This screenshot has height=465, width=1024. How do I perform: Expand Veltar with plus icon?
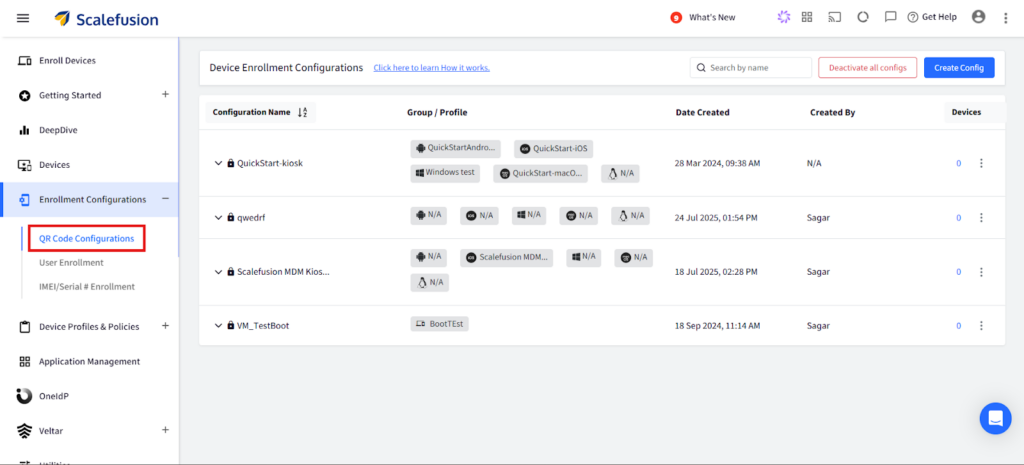click(165, 430)
